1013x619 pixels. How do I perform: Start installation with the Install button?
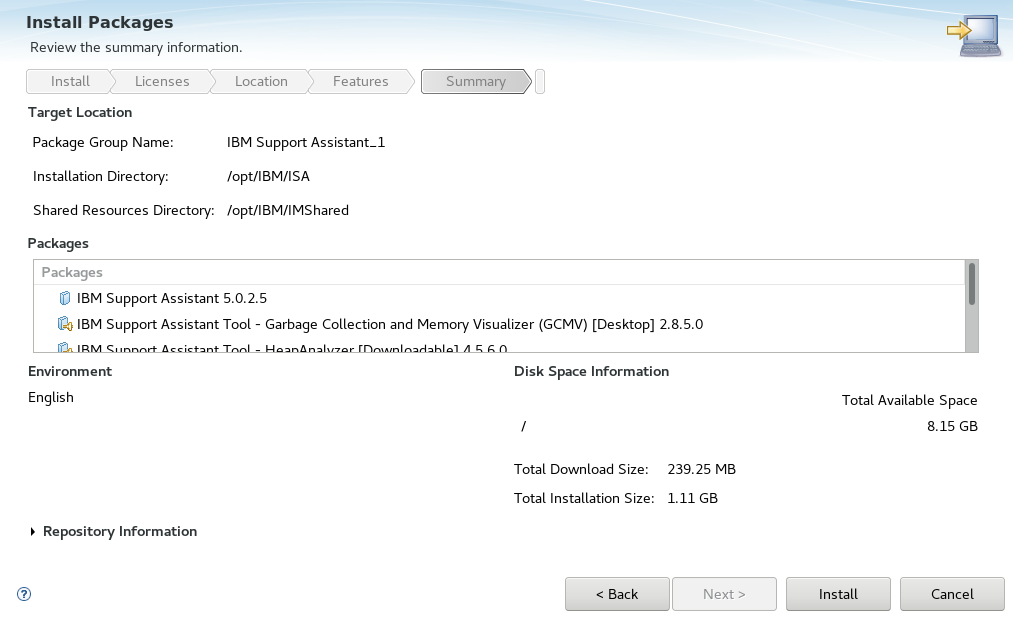coord(838,594)
